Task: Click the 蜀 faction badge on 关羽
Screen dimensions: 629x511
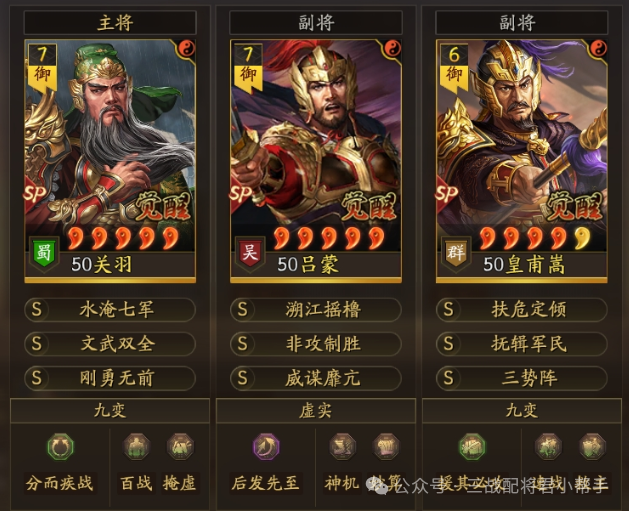Action: pyautogui.click(x=44, y=253)
